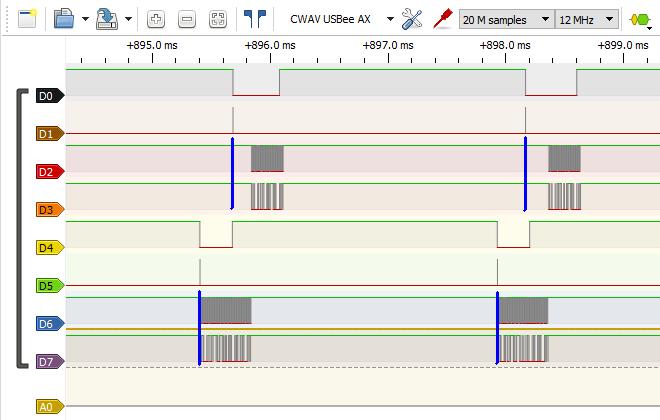This screenshot has height=420, width=660.
Task: Save the session with the disk download icon
Action: tap(107, 19)
